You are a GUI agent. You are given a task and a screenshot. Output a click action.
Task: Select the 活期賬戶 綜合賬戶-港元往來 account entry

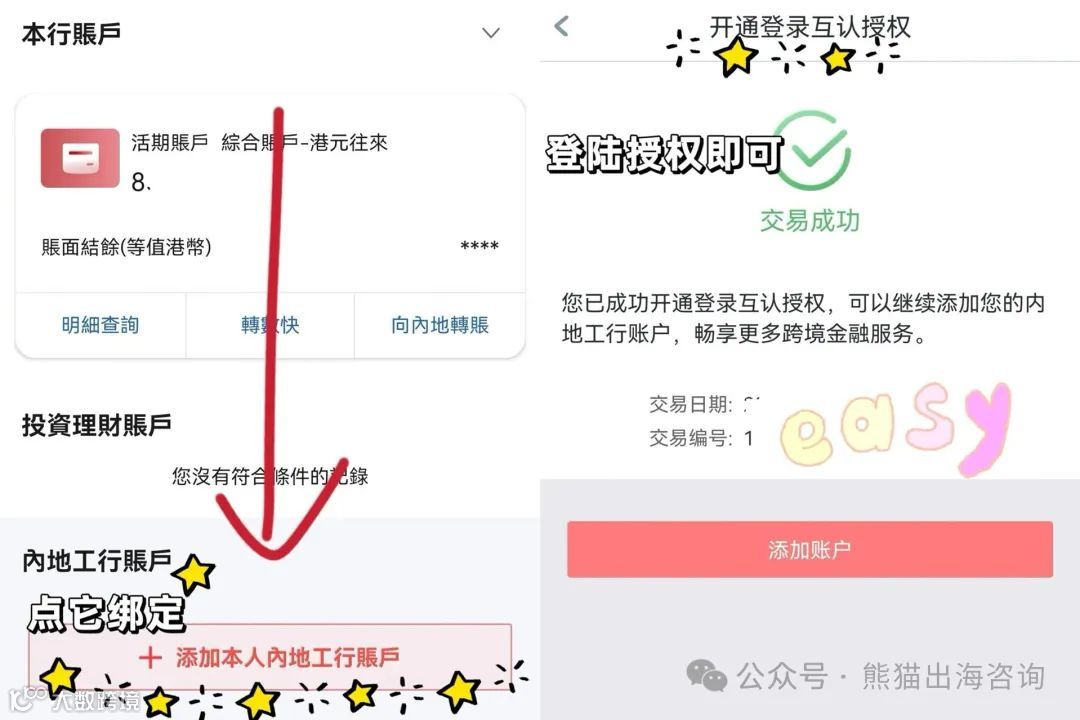[260, 143]
